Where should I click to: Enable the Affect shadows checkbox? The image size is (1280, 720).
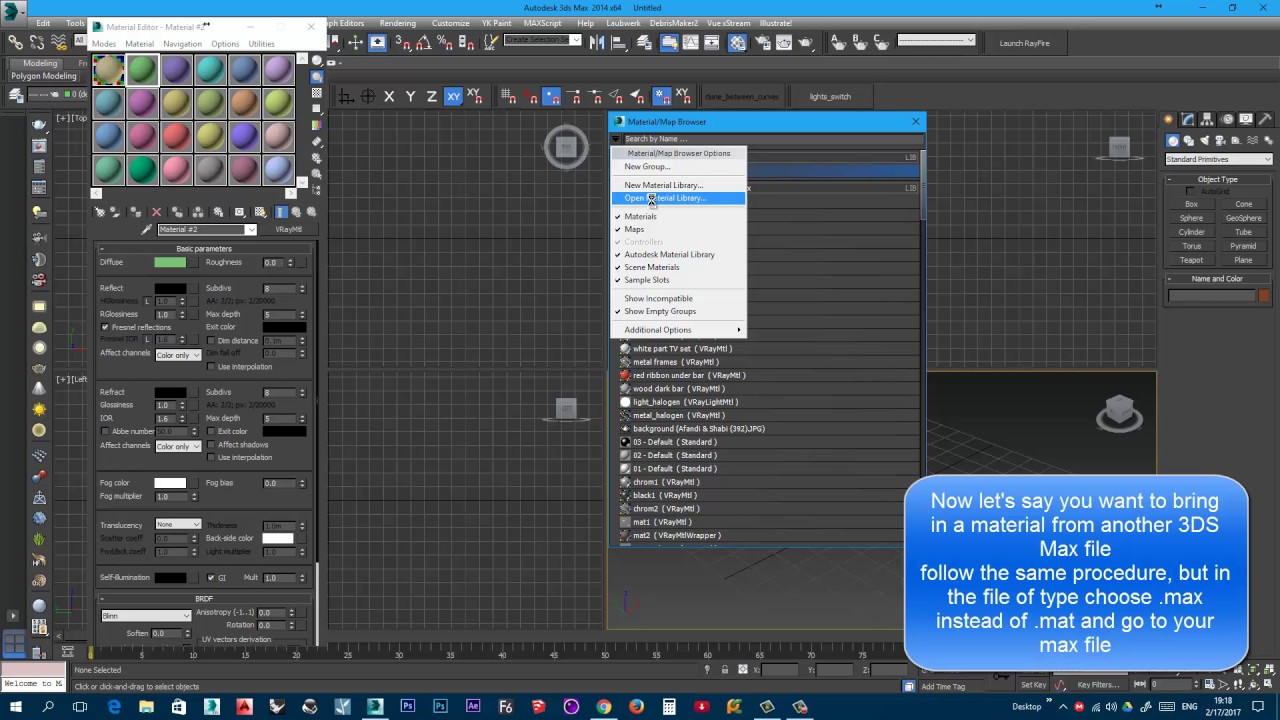(x=211, y=444)
